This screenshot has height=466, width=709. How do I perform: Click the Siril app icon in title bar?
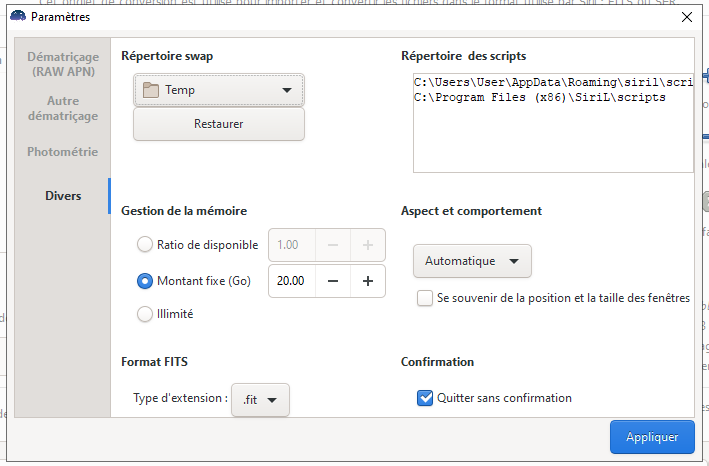click(x=17, y=17)
